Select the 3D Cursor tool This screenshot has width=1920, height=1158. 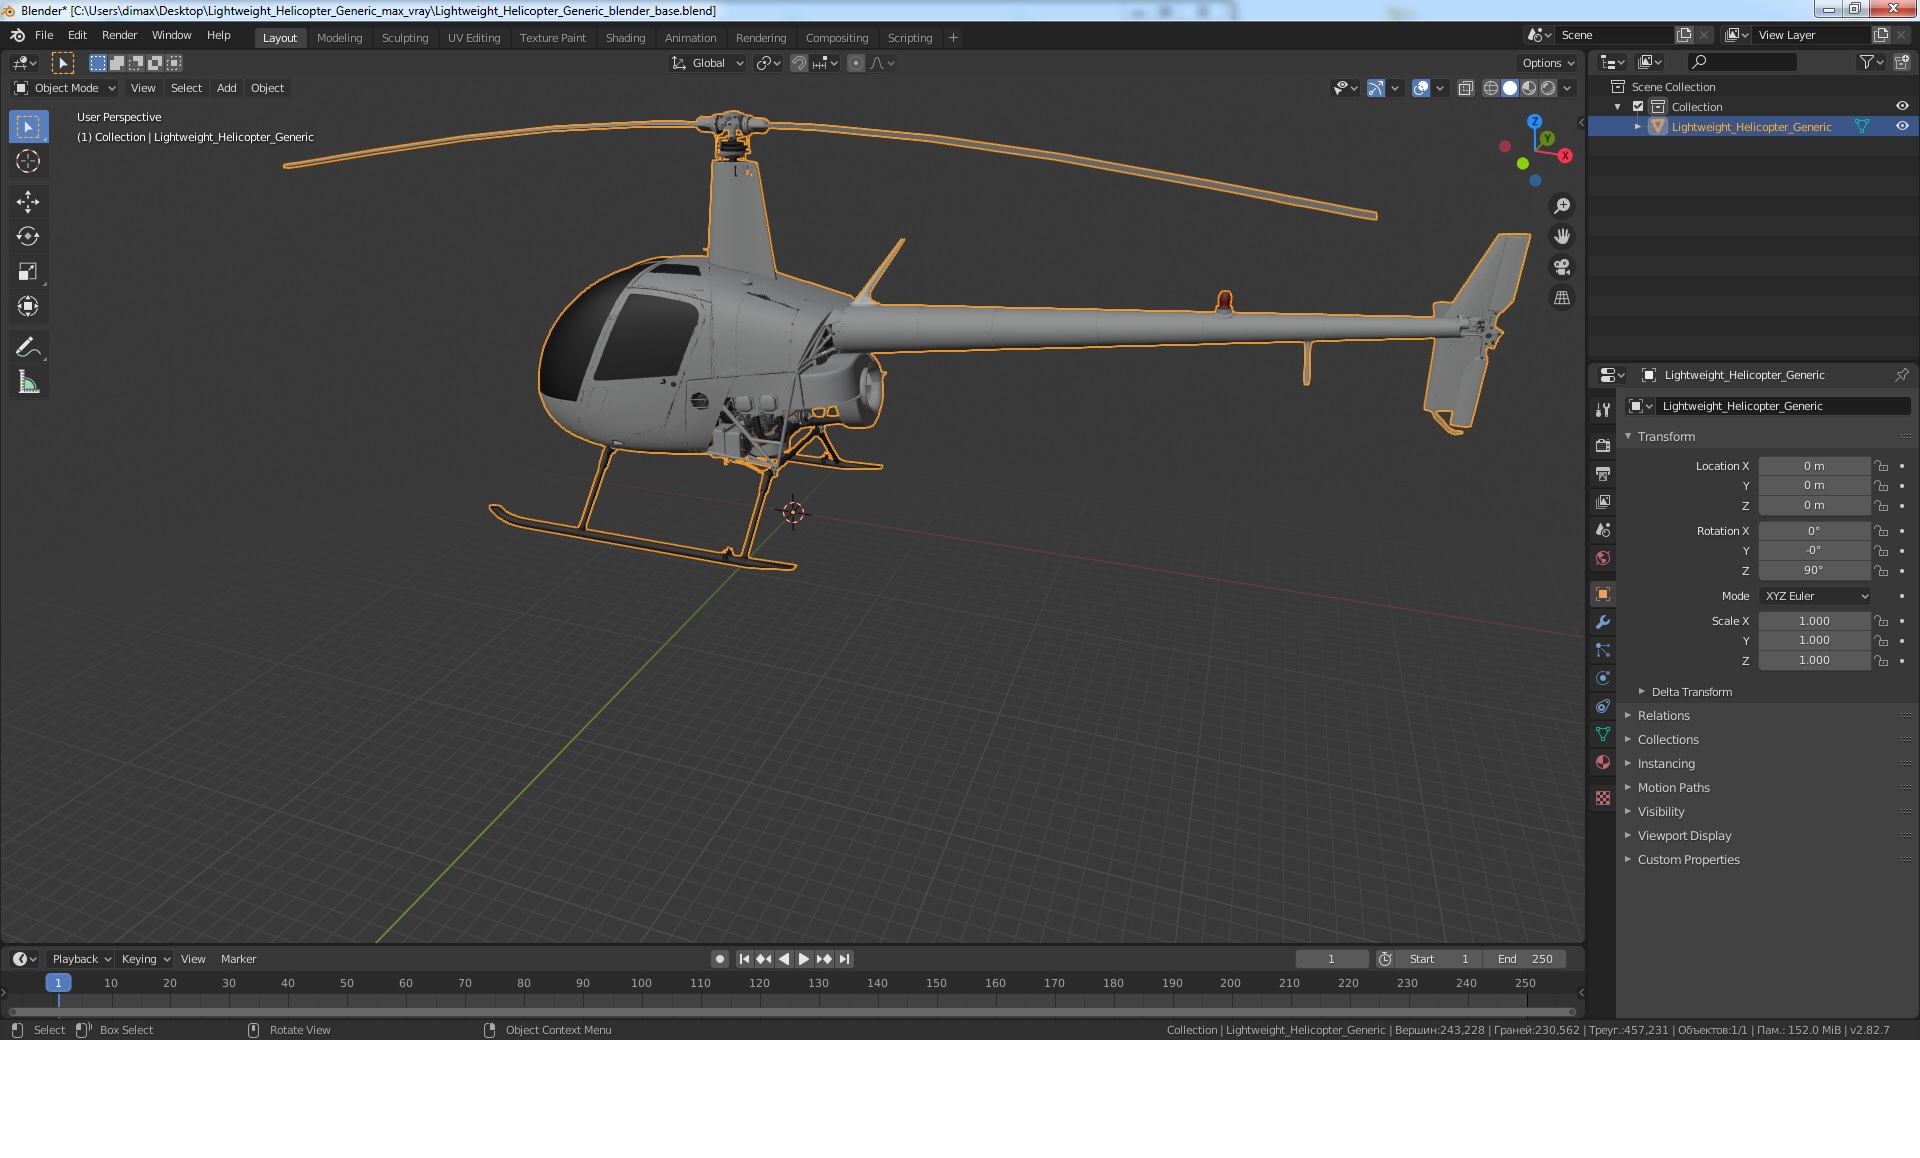click(x=28, y=161)
